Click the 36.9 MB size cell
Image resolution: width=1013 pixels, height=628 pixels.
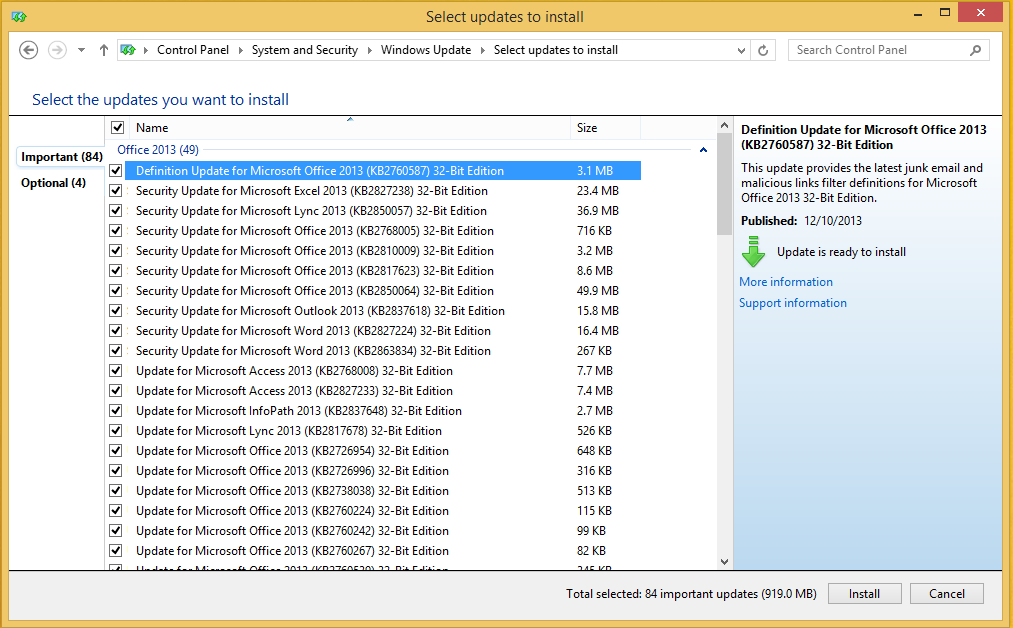click(598, 211)
